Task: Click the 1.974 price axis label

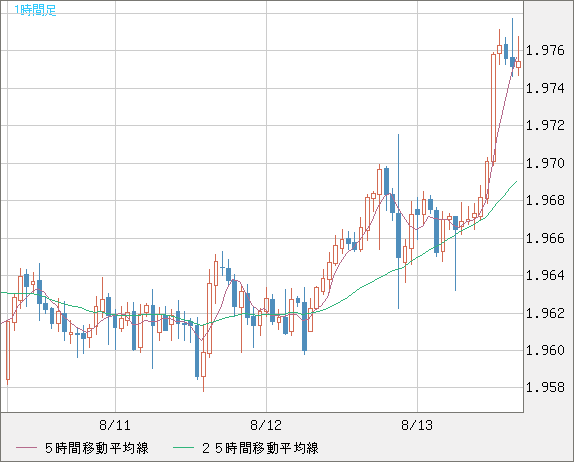Action: [545, 88]
